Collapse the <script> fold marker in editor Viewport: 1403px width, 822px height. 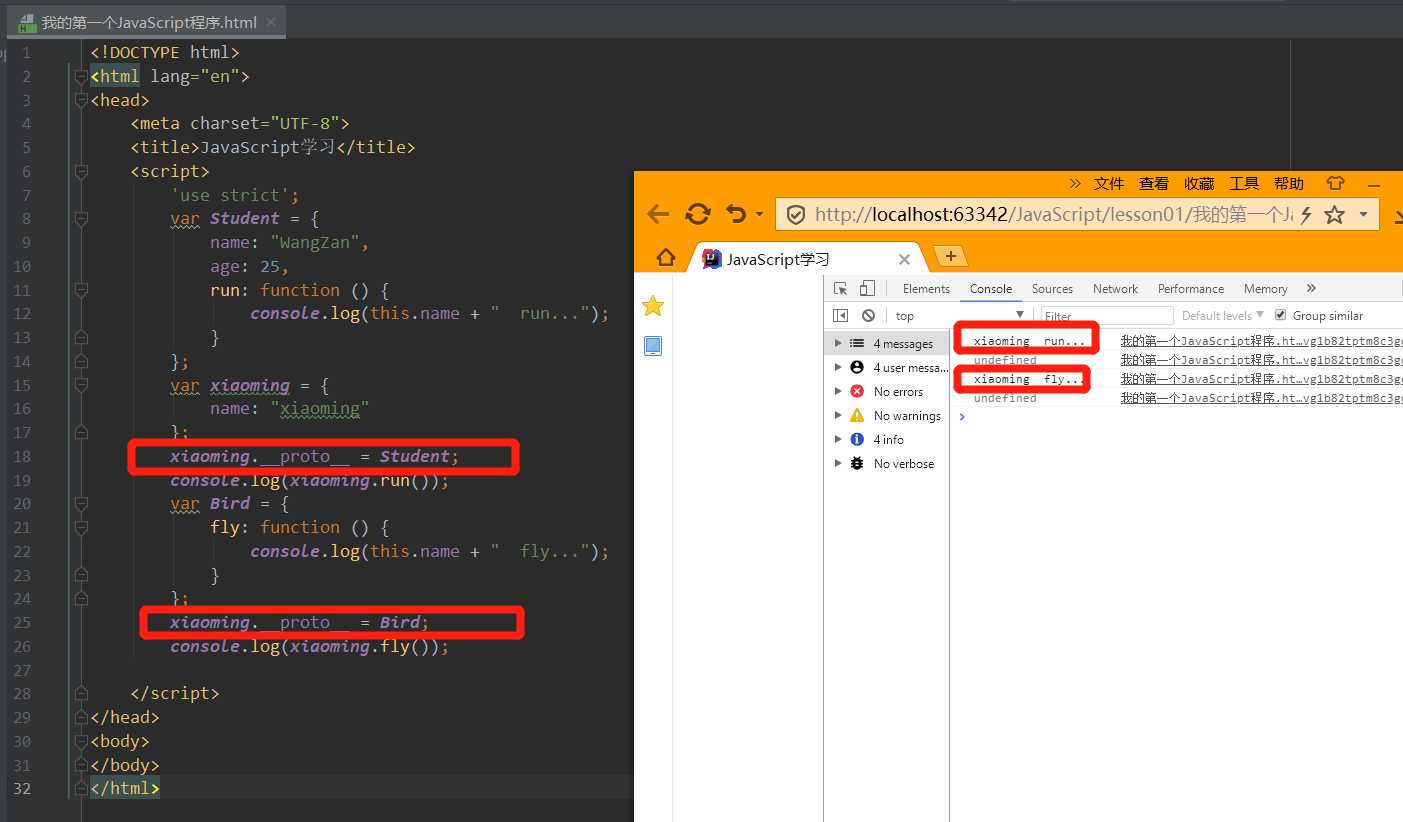click(x=81, y=171)
